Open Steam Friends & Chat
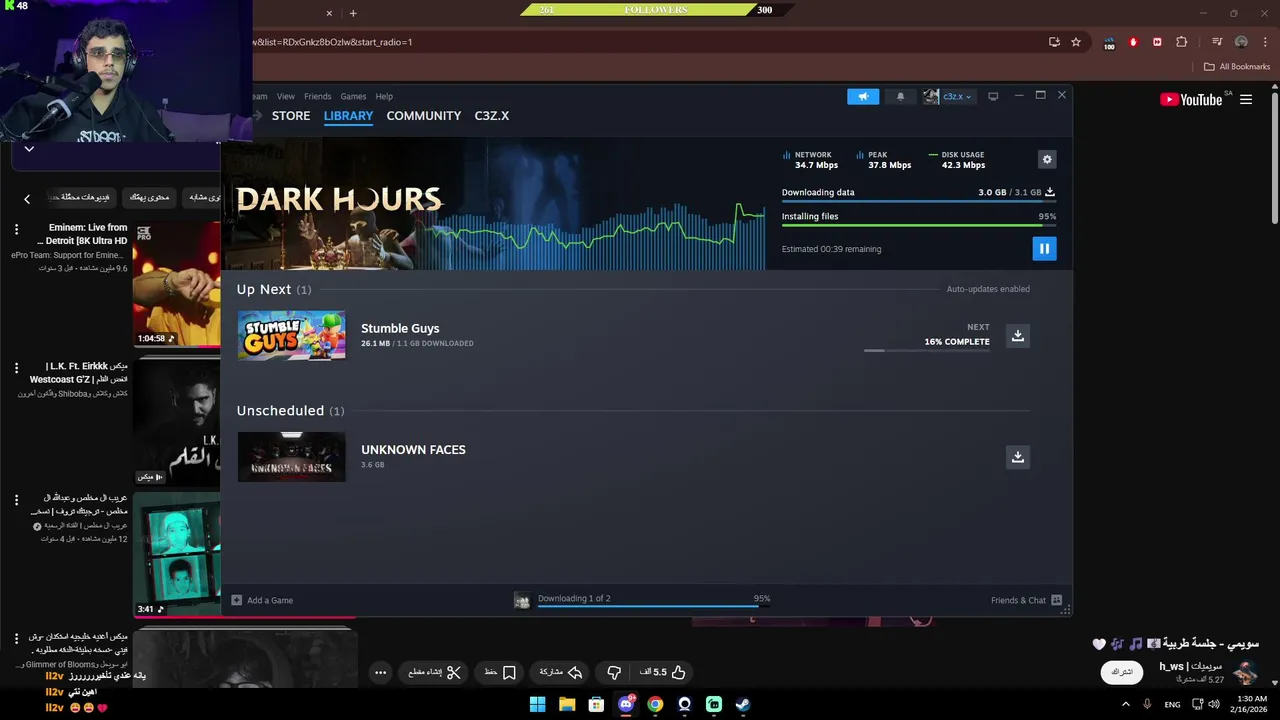Screen dimensions: 1280x720 (x=1026, y=600)
